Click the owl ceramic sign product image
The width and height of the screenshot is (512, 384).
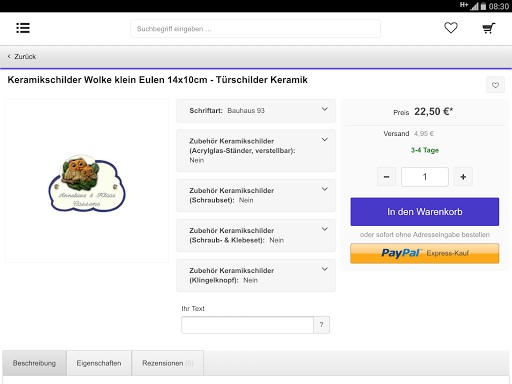(87, 183)
